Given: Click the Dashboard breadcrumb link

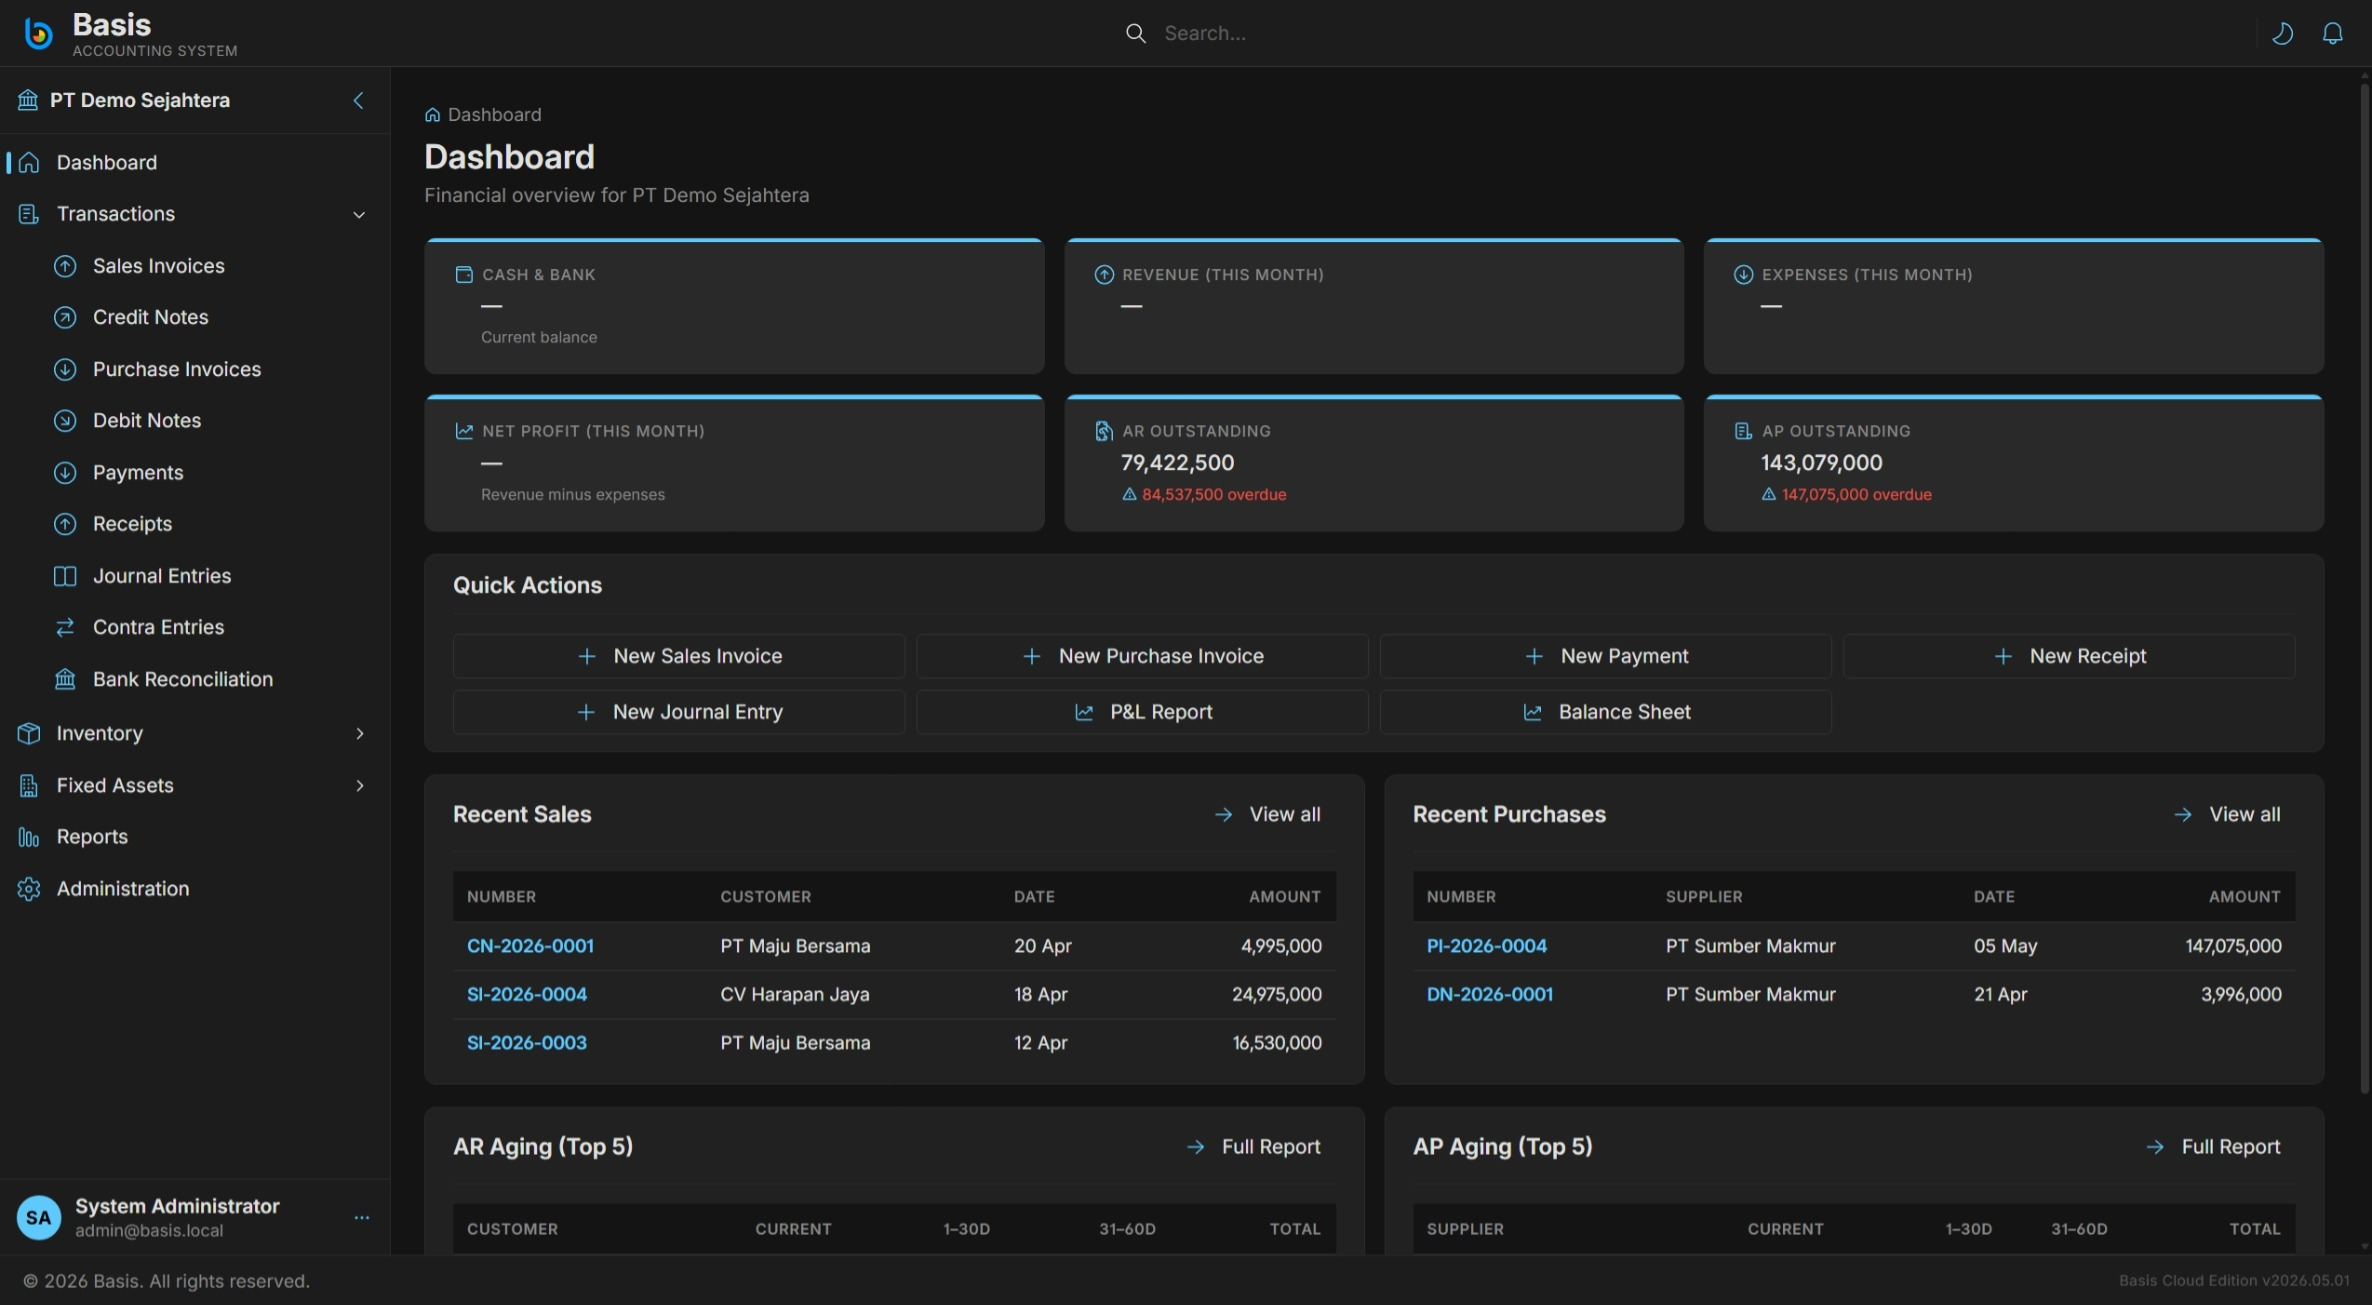Looking at the screenshot, I should tap(495, 115).
